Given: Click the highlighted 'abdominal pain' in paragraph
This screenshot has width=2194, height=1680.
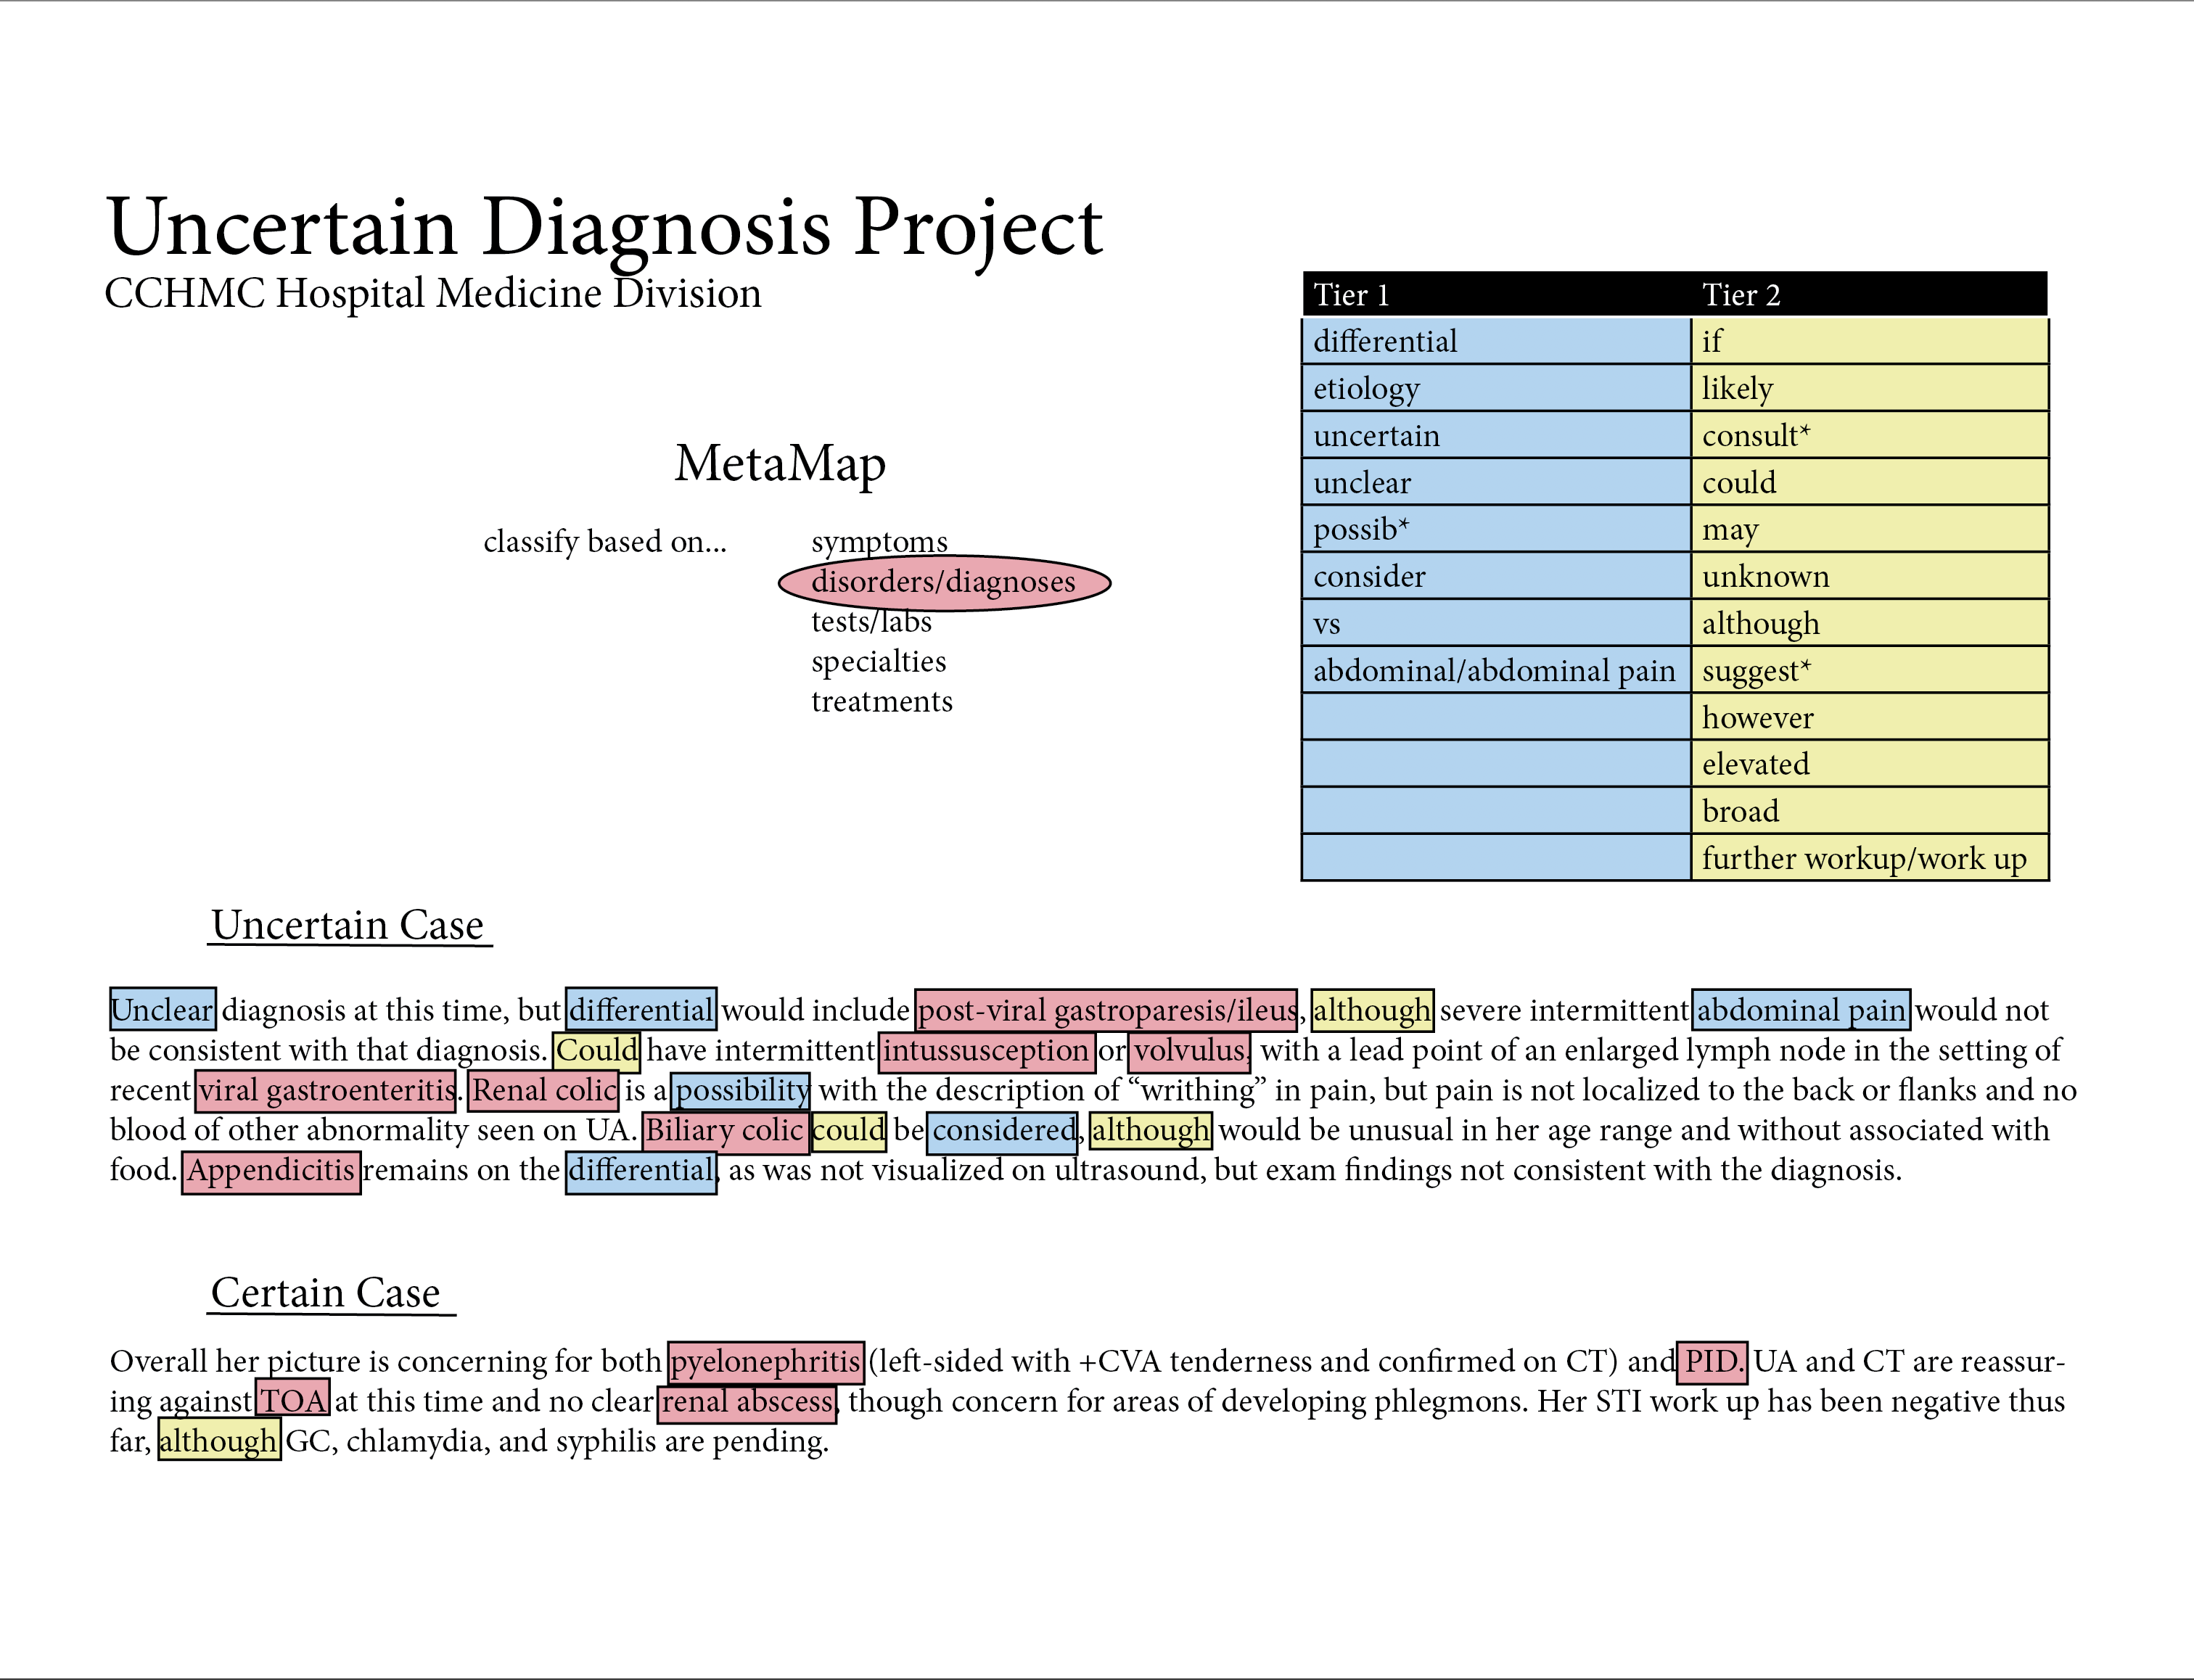Looking at the screenshot, I should coord(1801,1009).
